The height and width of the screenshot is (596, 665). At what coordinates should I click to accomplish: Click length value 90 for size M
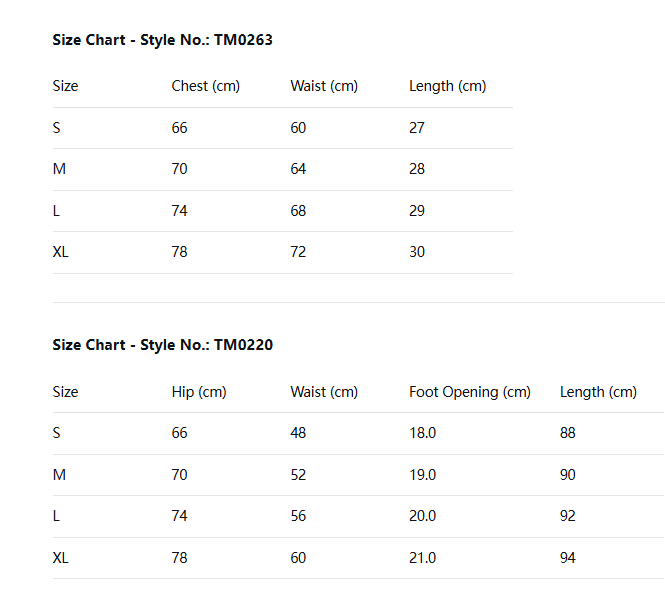click(568, 475)
